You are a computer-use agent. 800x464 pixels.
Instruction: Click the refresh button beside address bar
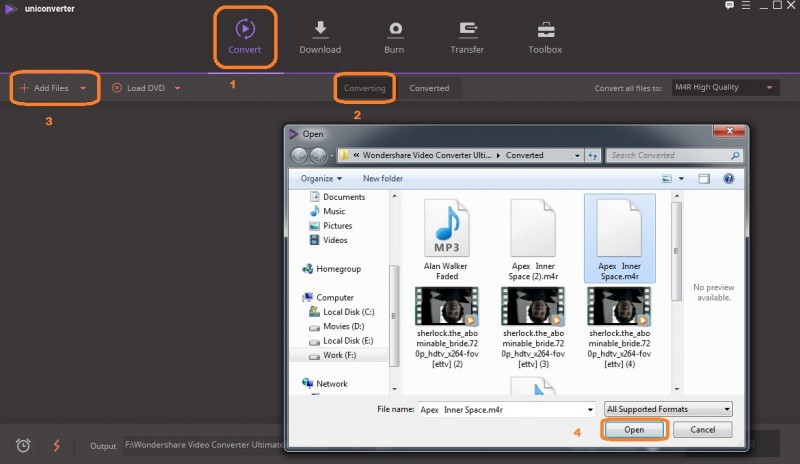click(x=593, y=156)
